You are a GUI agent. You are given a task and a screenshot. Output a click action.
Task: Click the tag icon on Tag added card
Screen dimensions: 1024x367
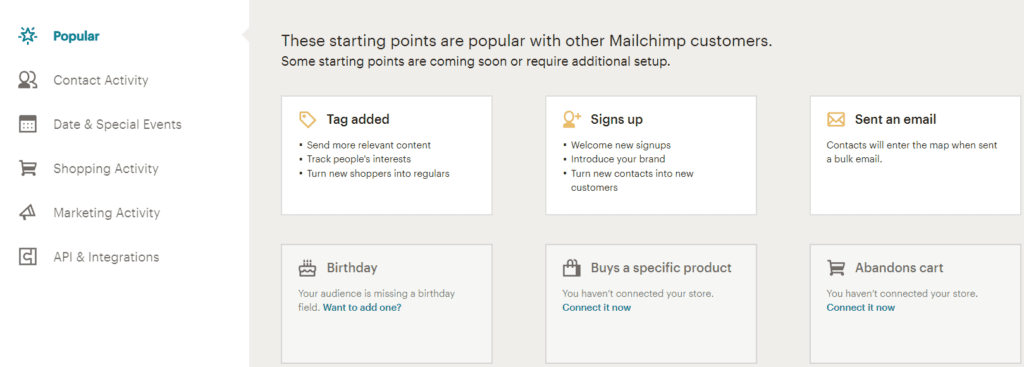307,120
